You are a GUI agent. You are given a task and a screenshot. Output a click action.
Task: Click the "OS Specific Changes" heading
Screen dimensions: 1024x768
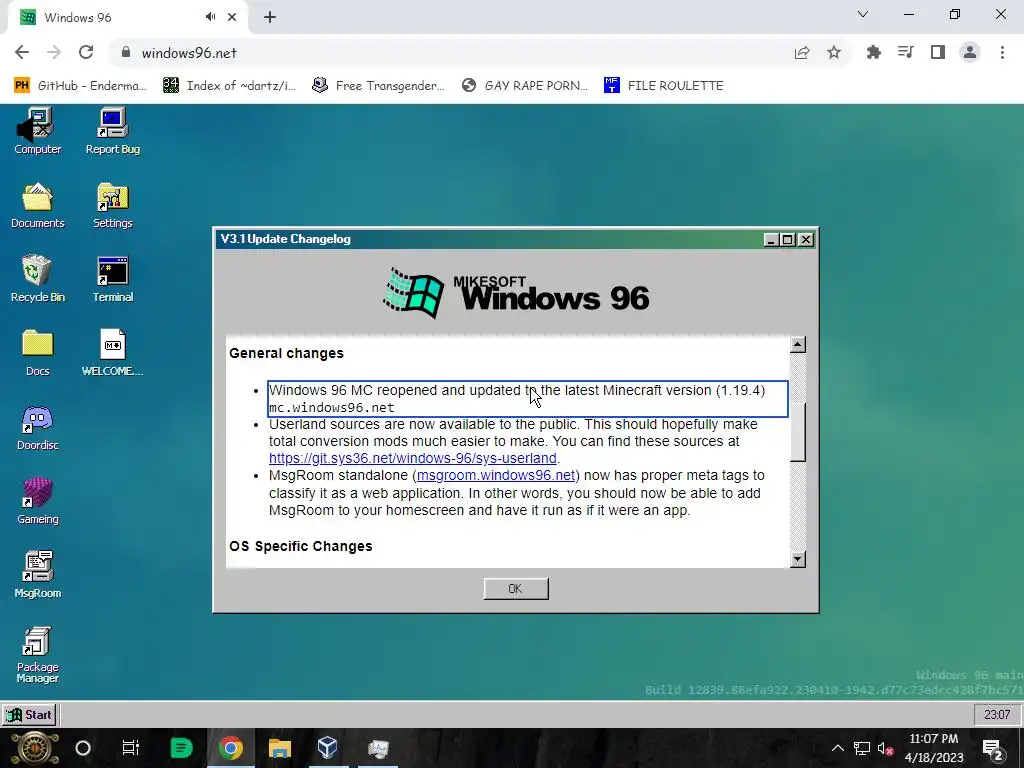[x=300, y=546]
